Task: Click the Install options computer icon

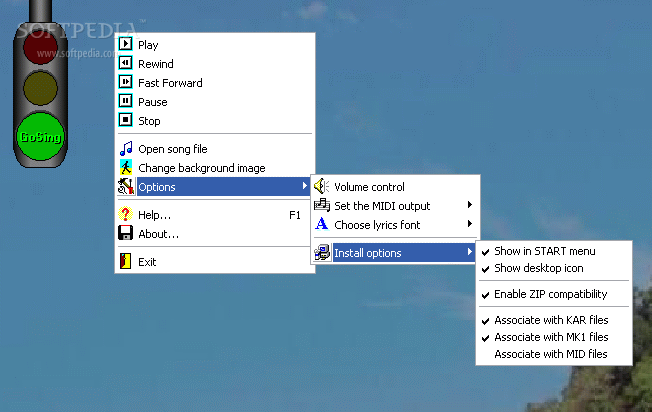Action: 322,252
